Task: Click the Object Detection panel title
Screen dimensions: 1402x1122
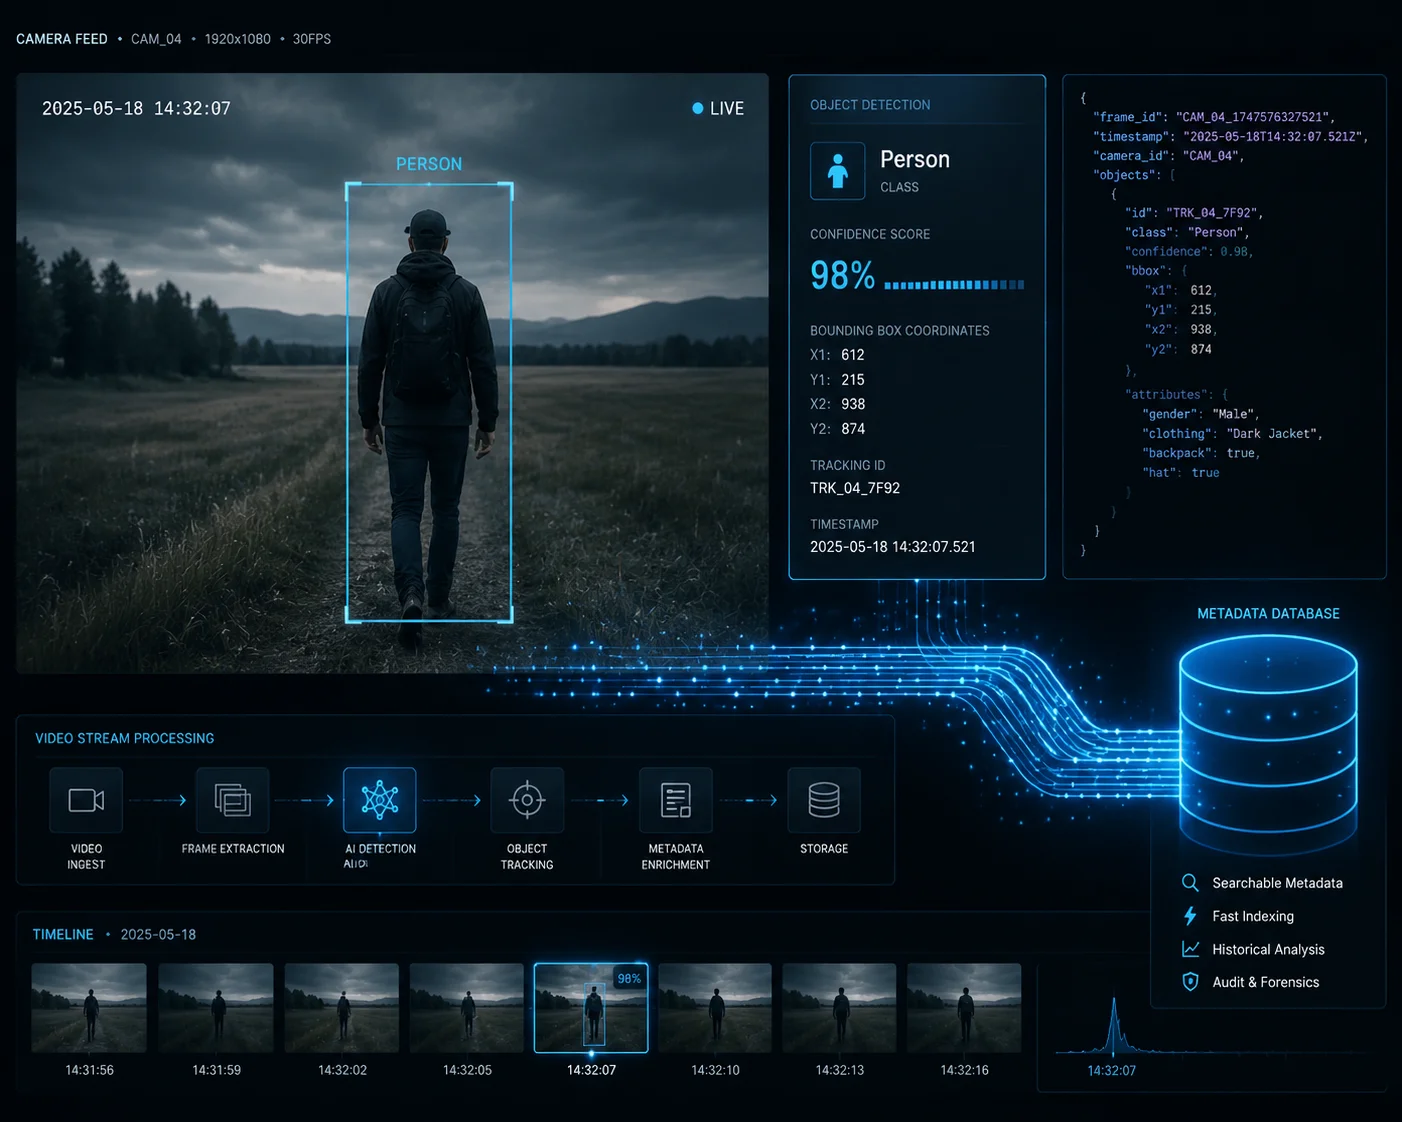Action: [x=870, y=105]
